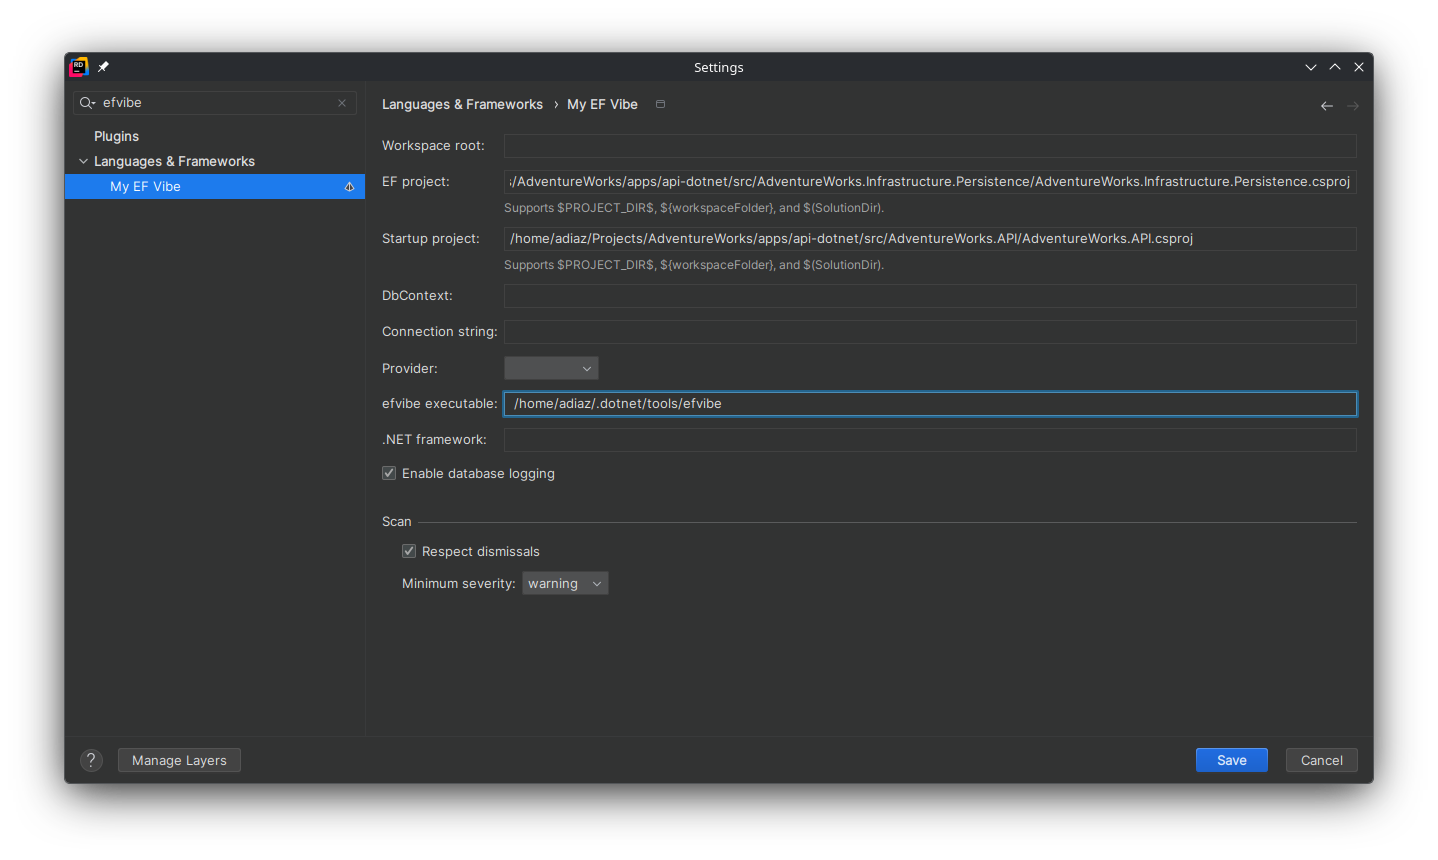Click the Save button
This screenshot has height=860, width=1438.
1232,760
